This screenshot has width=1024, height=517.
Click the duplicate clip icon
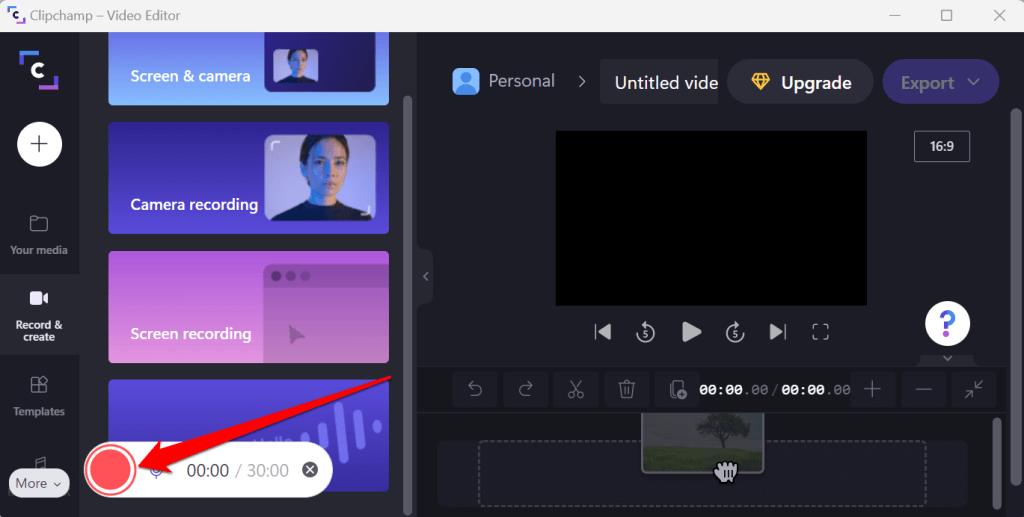click(x=677, y=390)
